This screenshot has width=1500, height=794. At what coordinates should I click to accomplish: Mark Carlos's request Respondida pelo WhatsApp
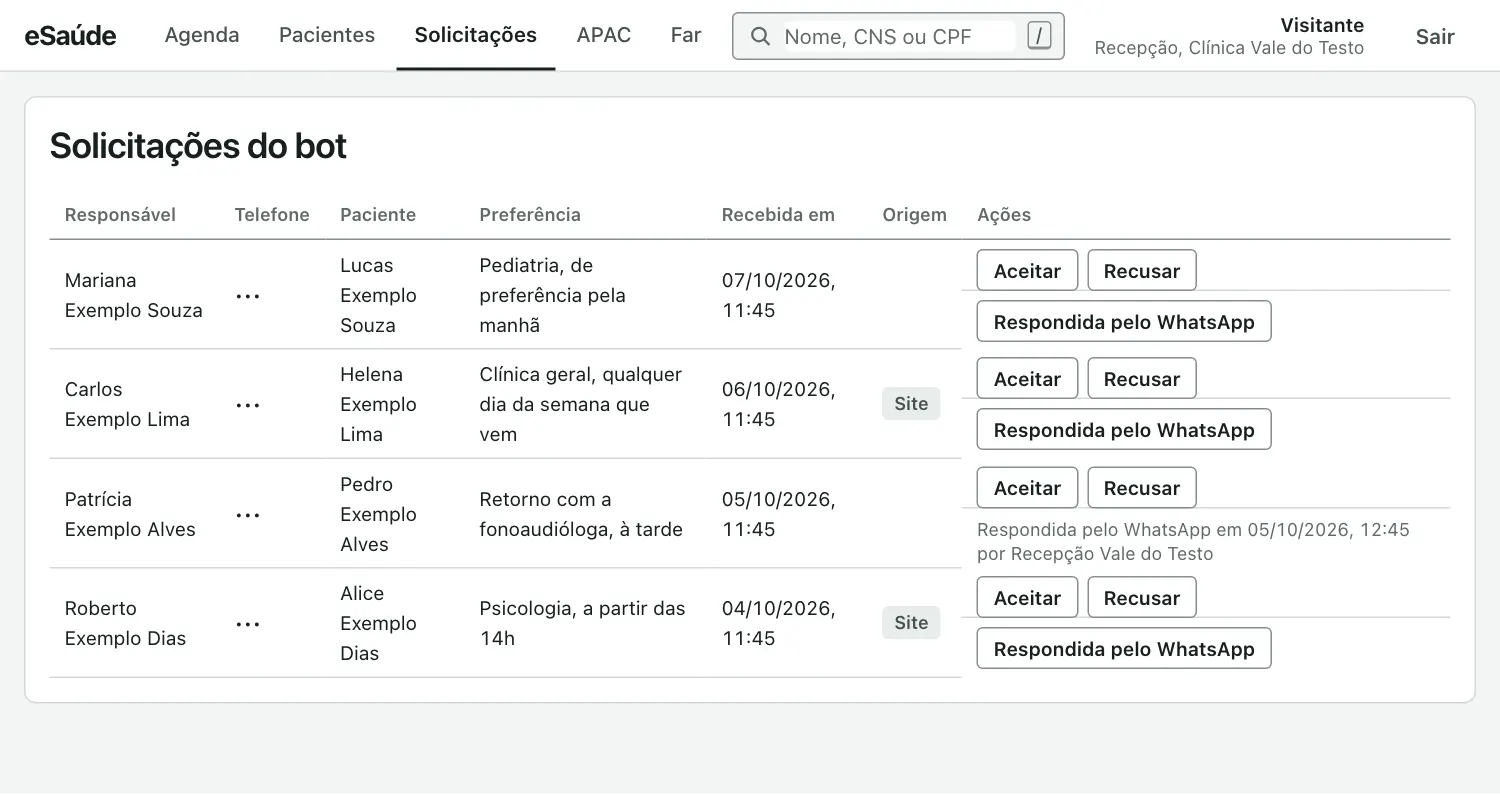[1124, 430]
